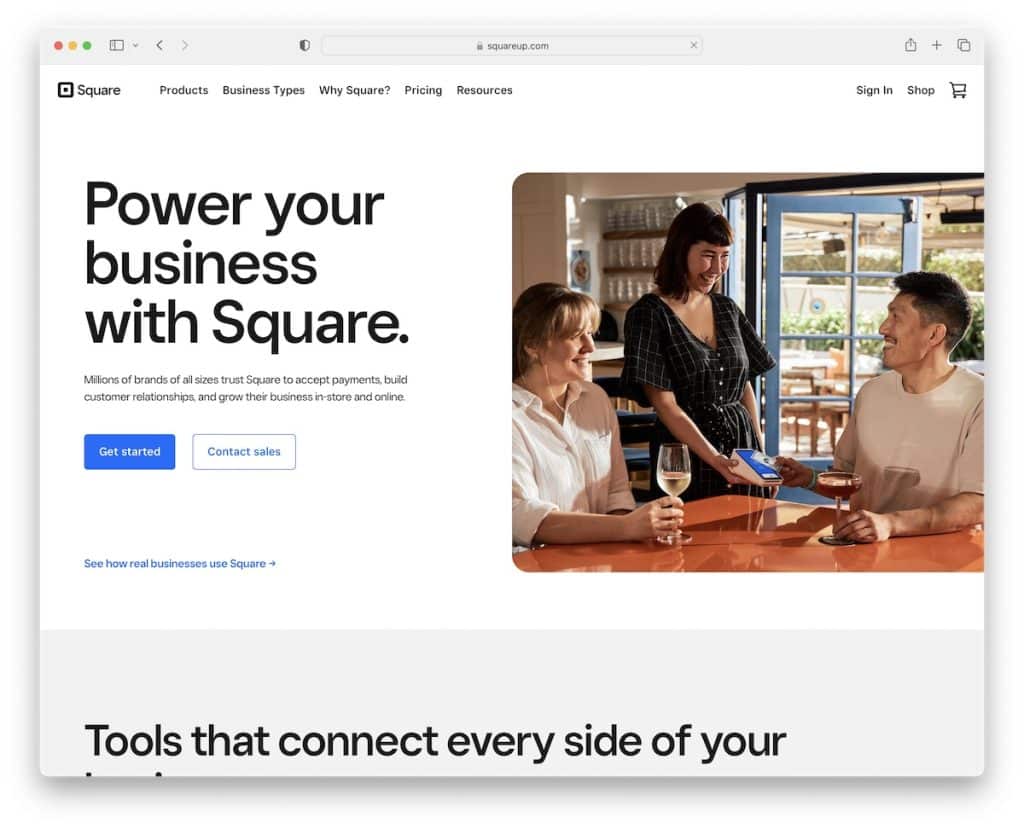Open a new tab with plus icon

click(936, 45)
